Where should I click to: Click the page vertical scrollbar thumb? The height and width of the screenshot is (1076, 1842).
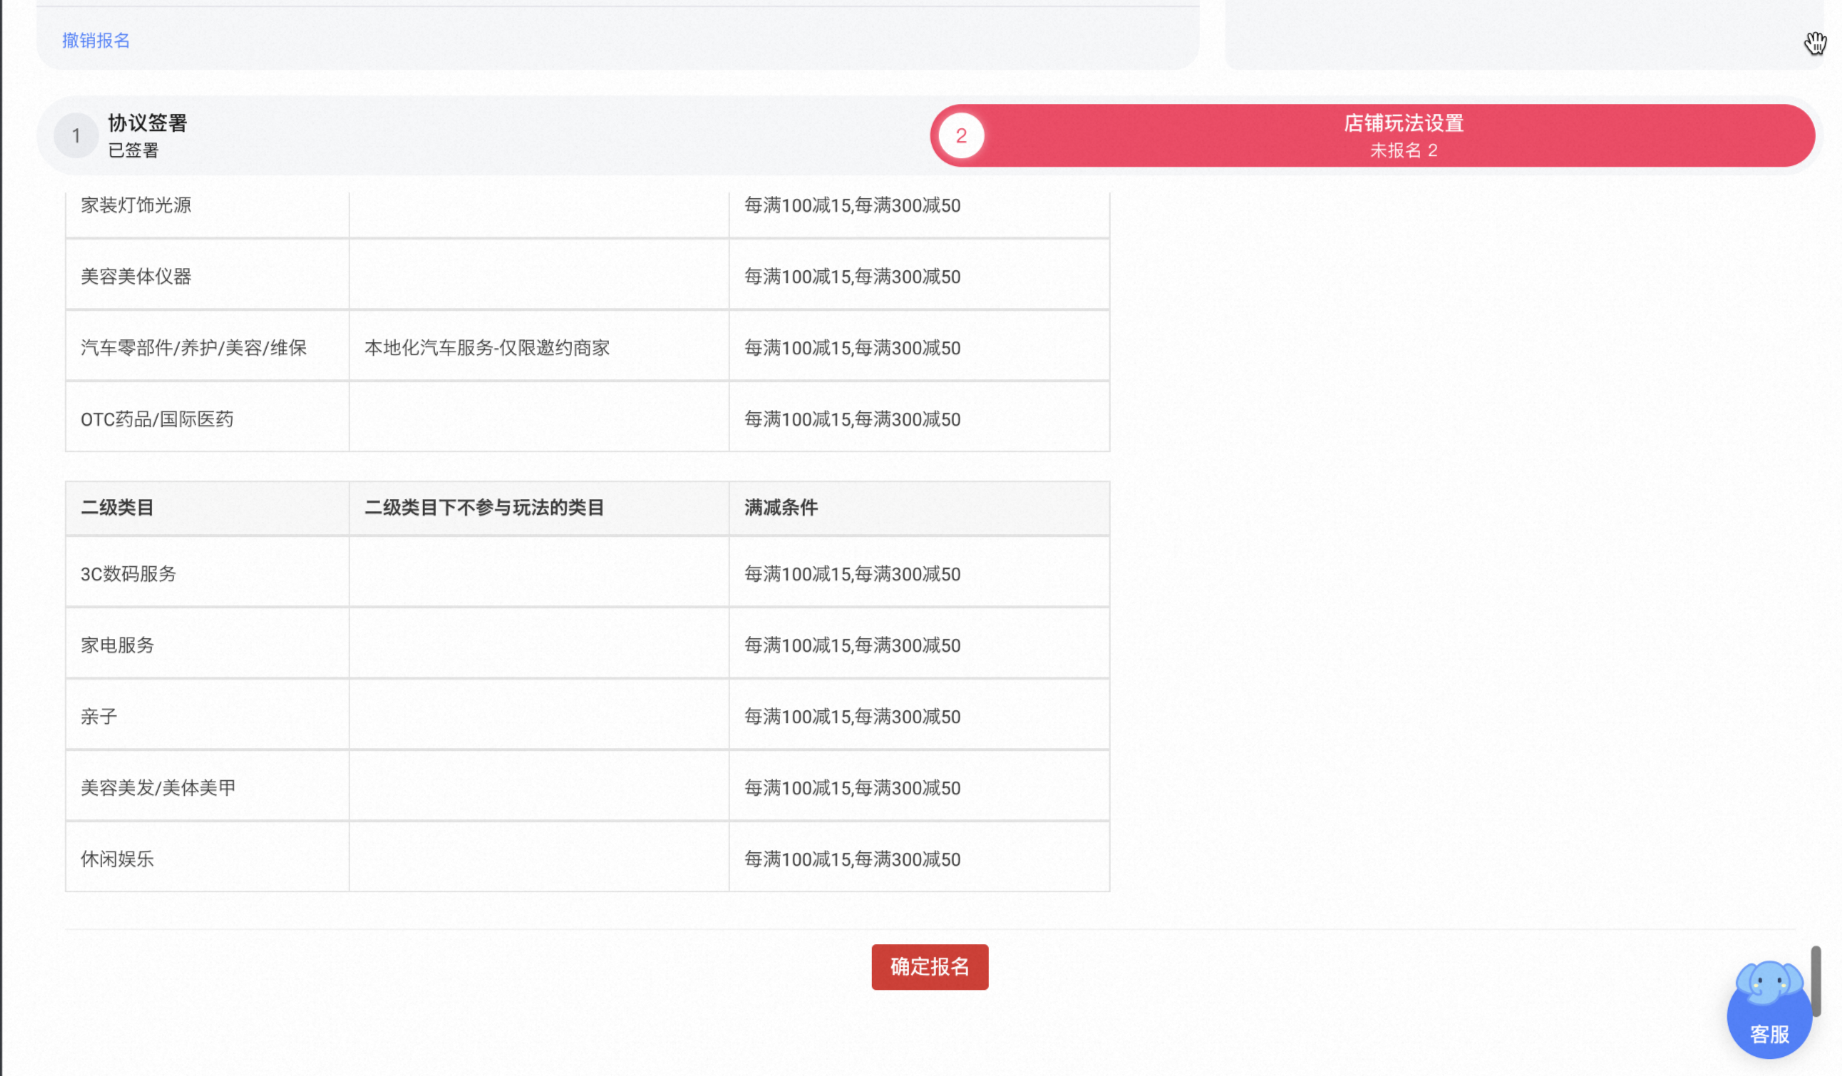(1815, 981)
